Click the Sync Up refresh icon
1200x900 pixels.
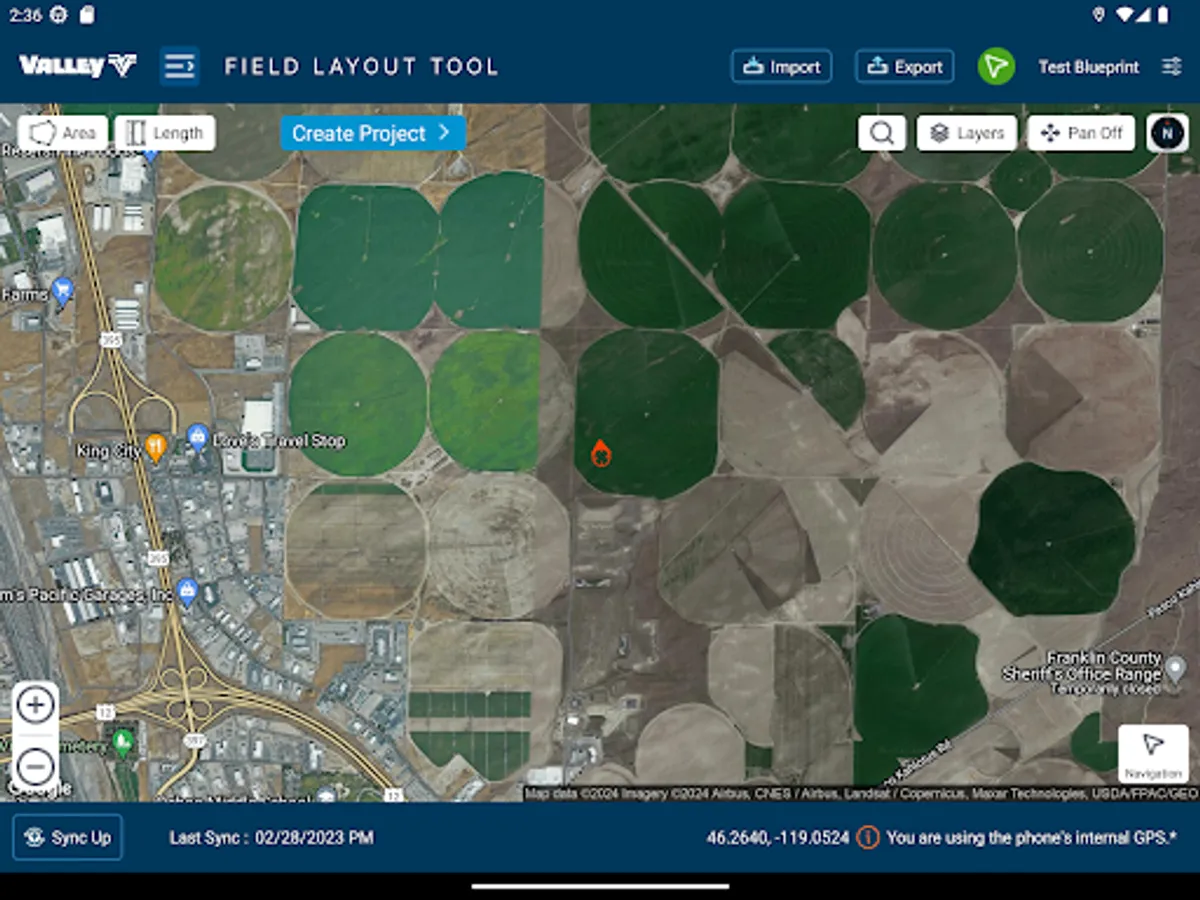coord(36,838)
